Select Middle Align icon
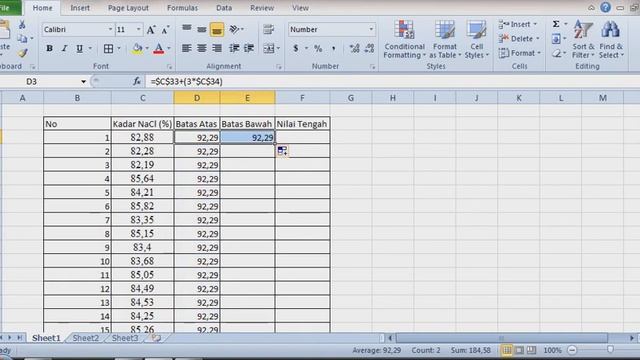The image size is (640, 360). (x=202, y=29)
